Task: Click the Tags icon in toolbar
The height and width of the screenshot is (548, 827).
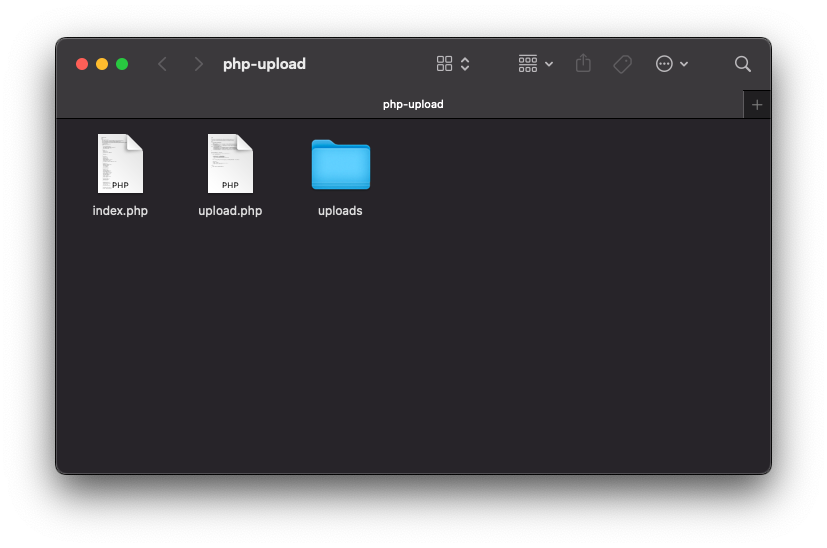Action: [x=622, y=64]
